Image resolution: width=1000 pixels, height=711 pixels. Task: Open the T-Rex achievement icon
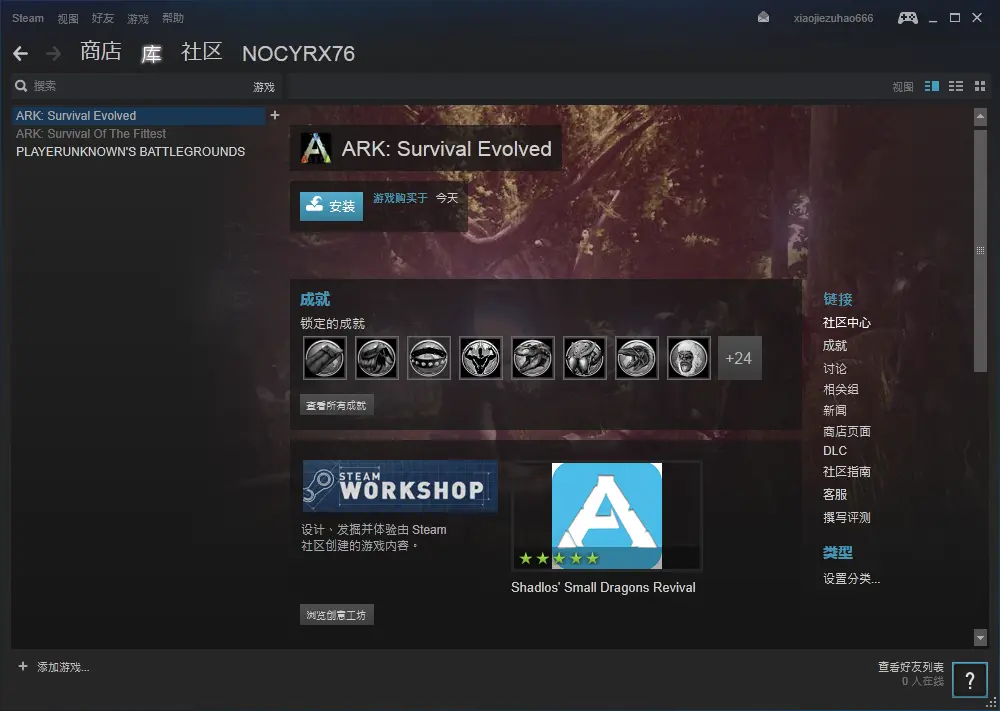tap(533, 358)
